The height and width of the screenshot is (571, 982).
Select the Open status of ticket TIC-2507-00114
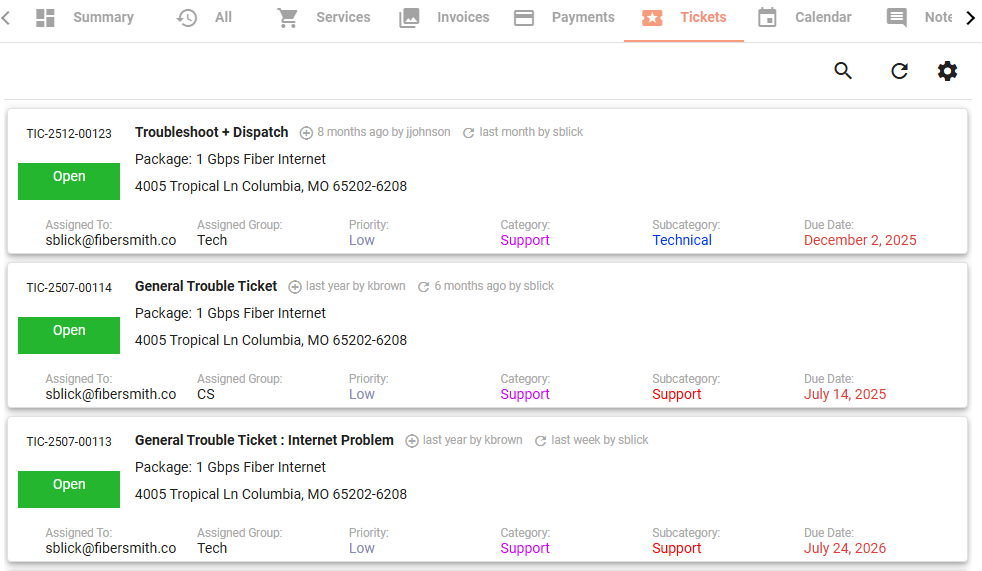69,336
